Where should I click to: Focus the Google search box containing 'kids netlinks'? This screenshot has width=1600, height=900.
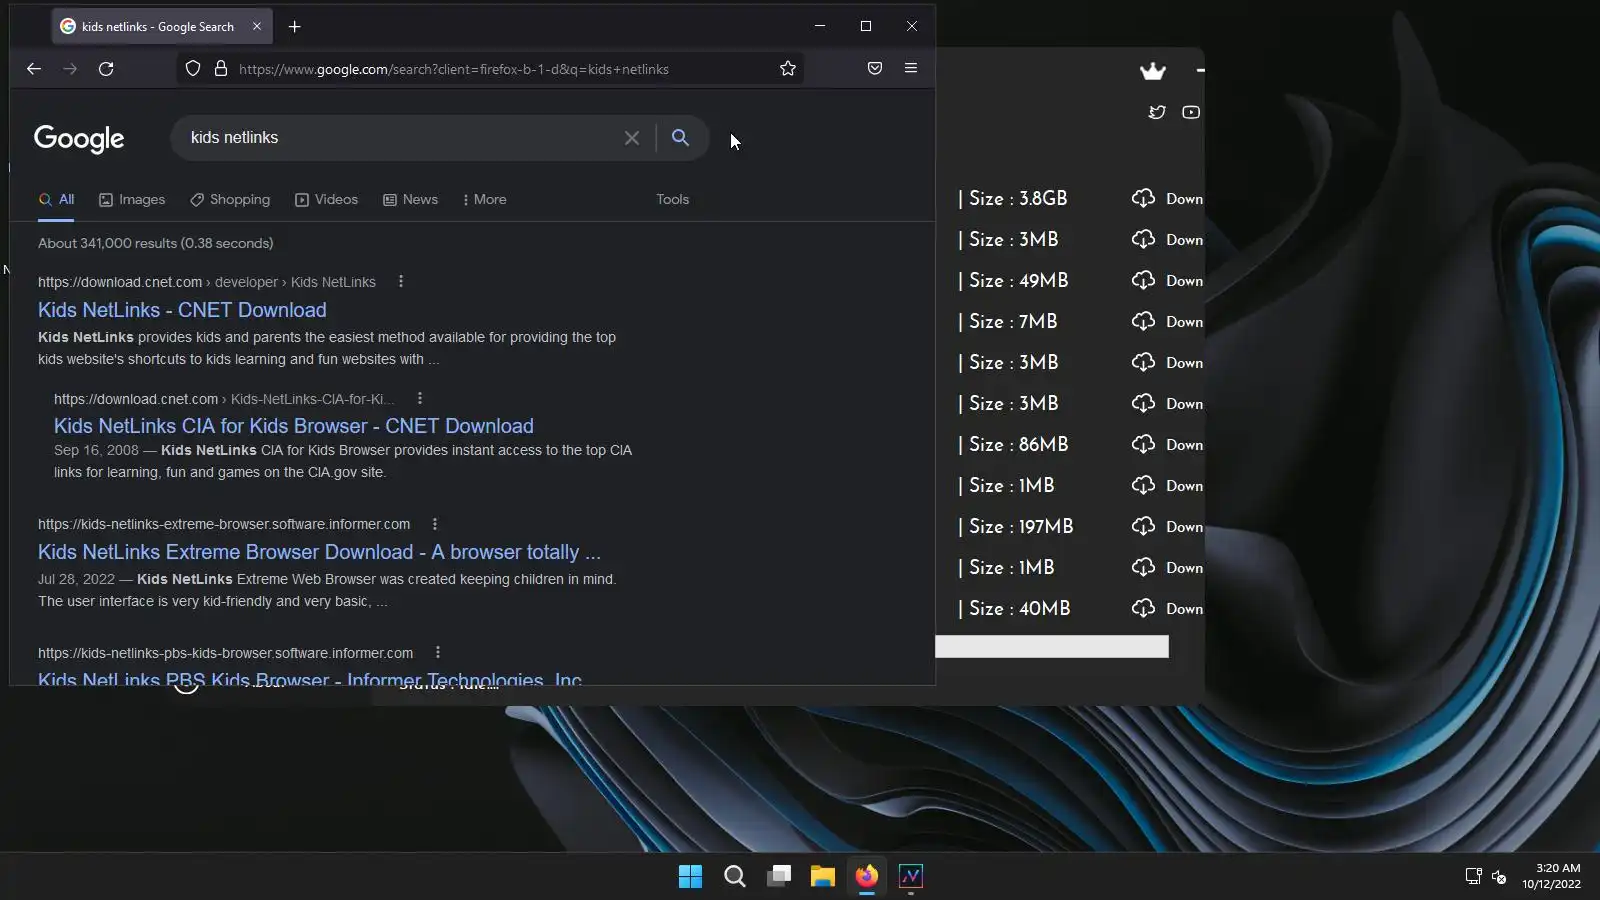pyautogui.click(x=400, y=138)
